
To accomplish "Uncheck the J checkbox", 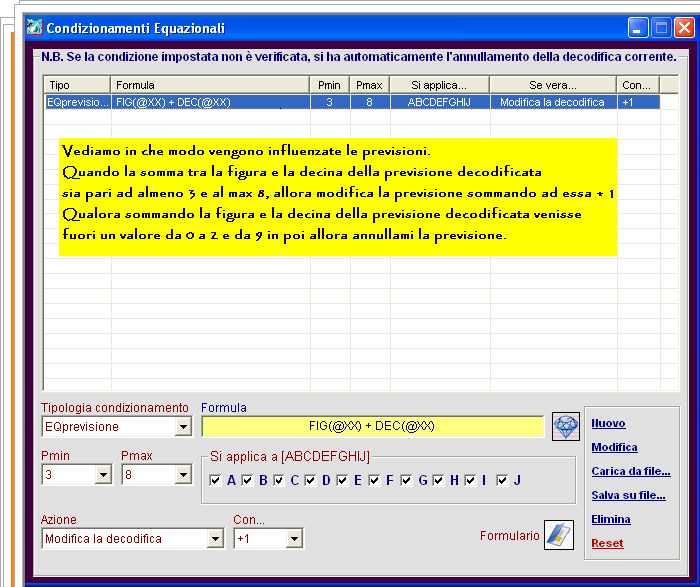I will tap(502, 480).
